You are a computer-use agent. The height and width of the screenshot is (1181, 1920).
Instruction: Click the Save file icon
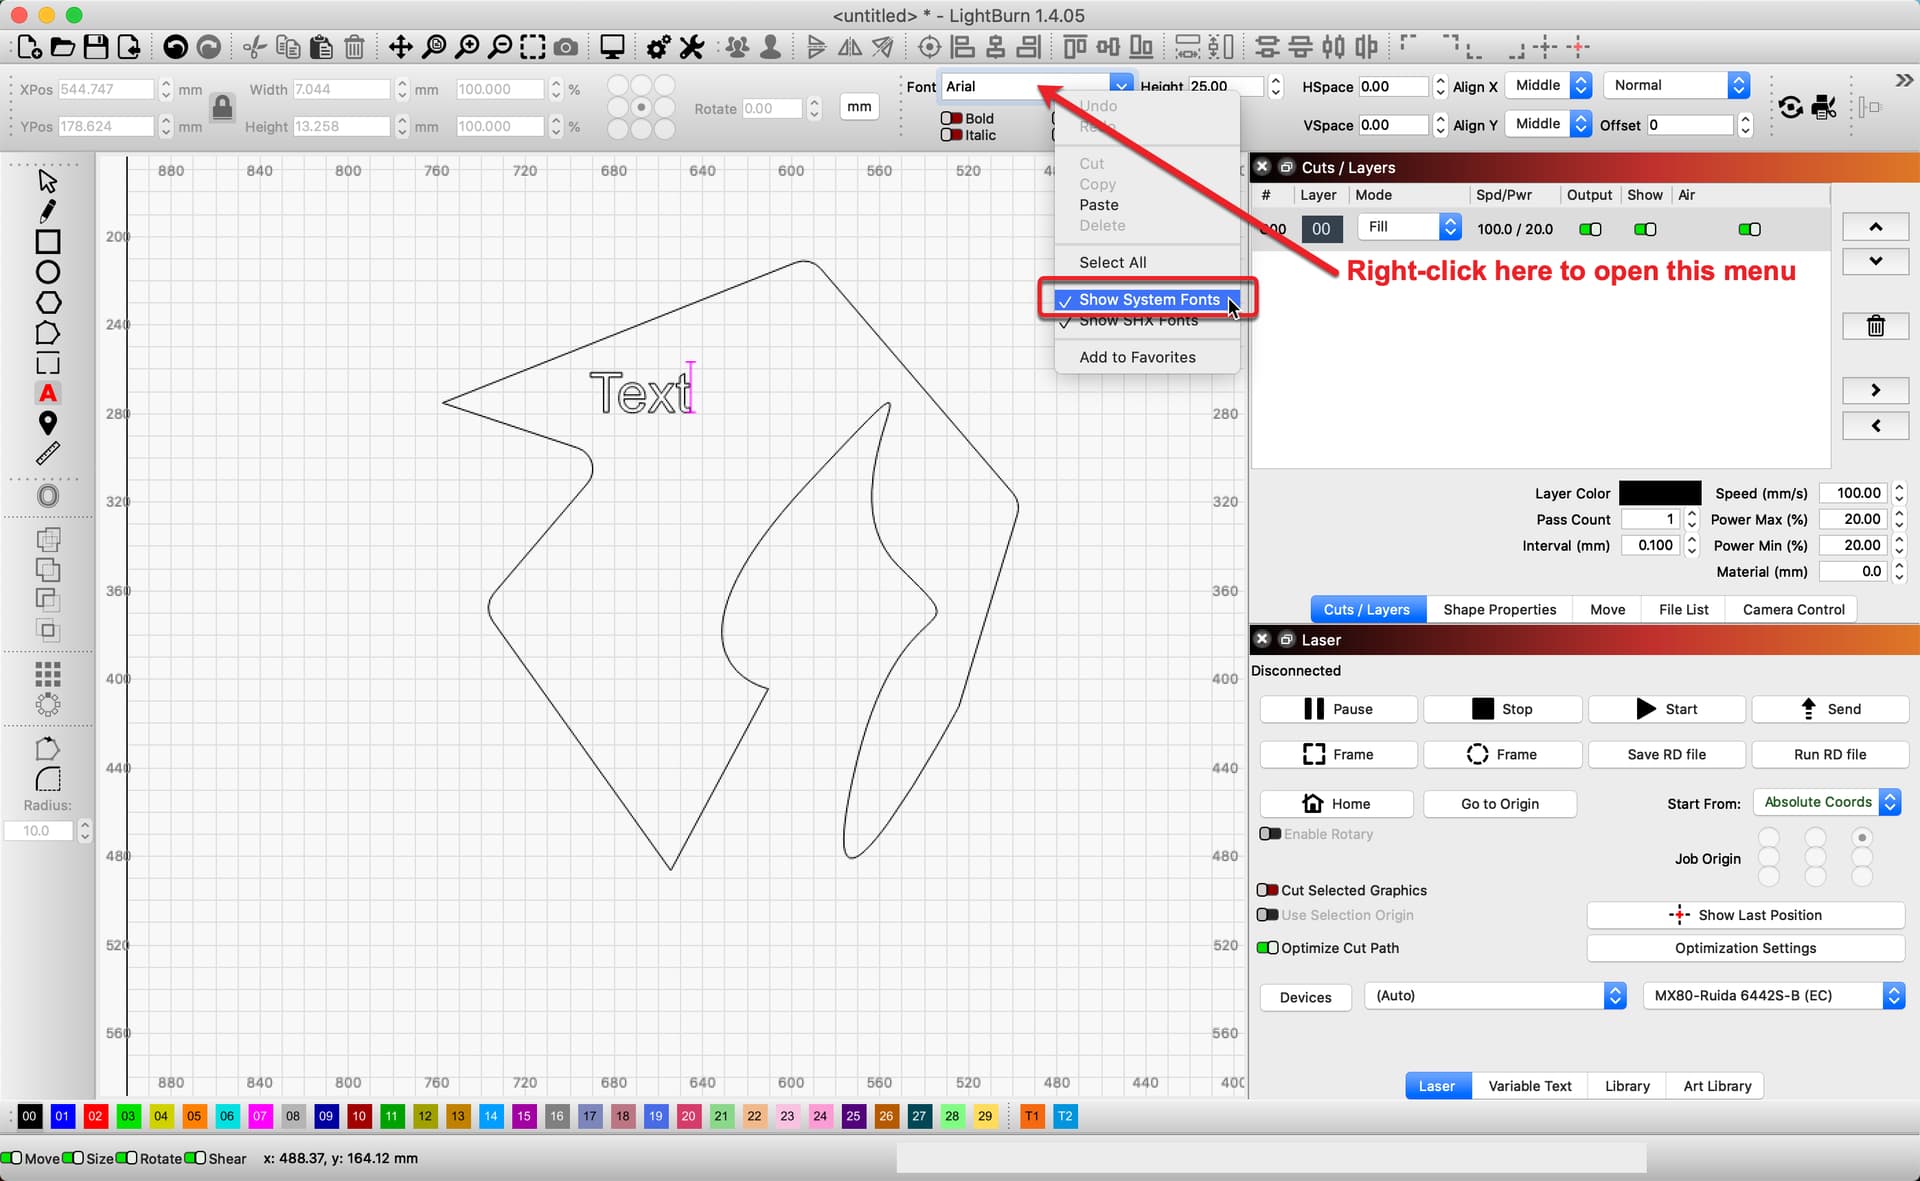[x=96, y=46]
